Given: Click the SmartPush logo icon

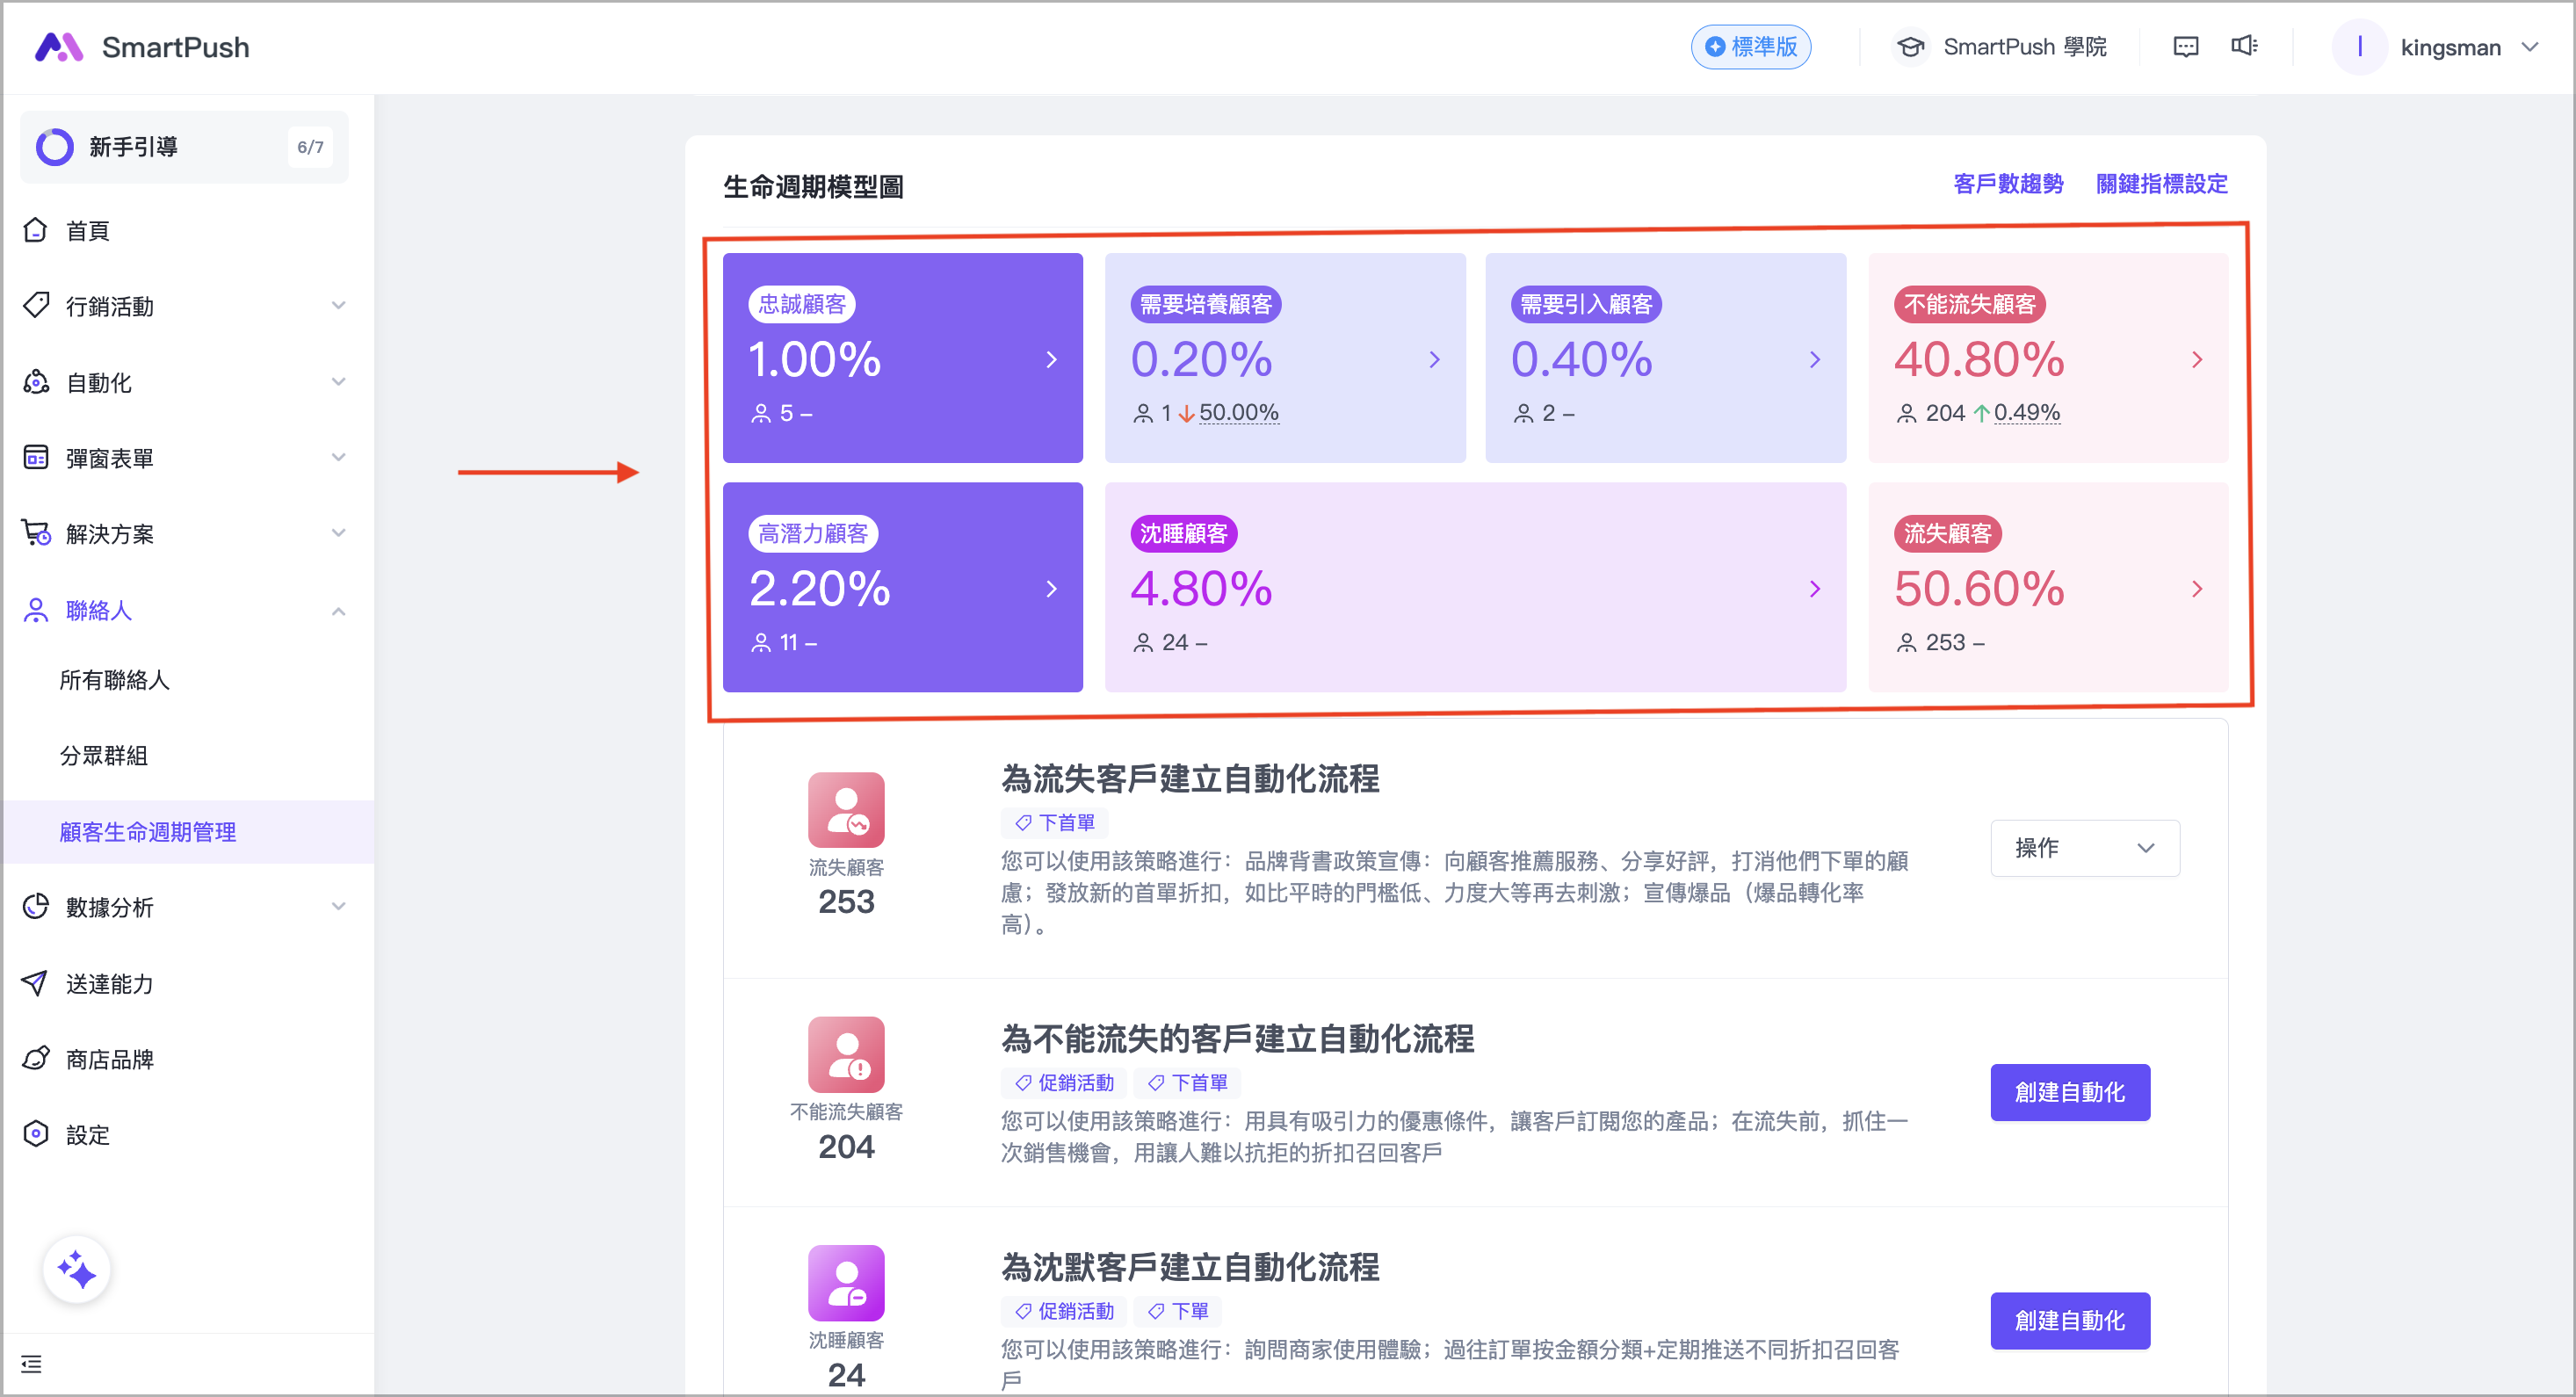Looking at the screenshot, I should (58, 47).
